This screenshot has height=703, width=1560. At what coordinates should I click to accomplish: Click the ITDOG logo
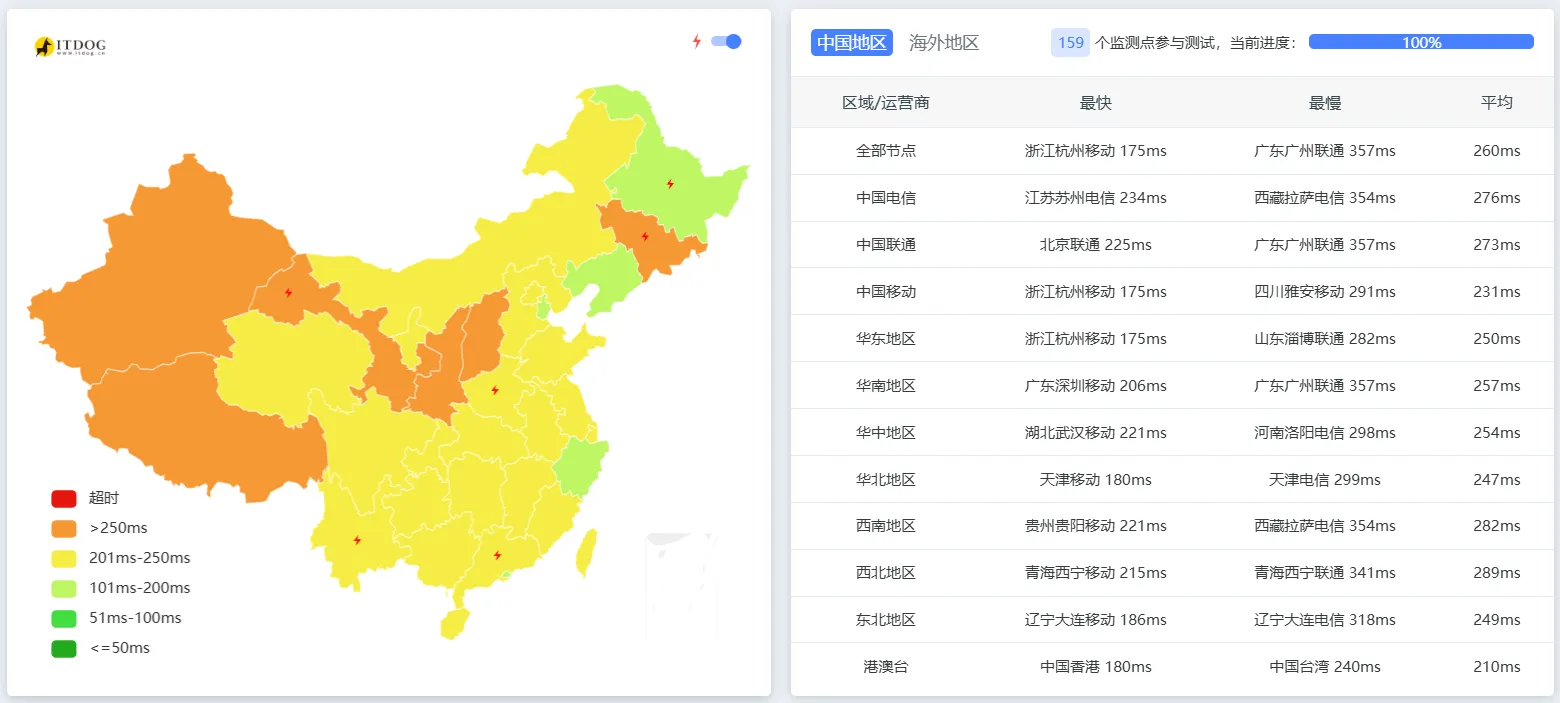pos(69,45)
